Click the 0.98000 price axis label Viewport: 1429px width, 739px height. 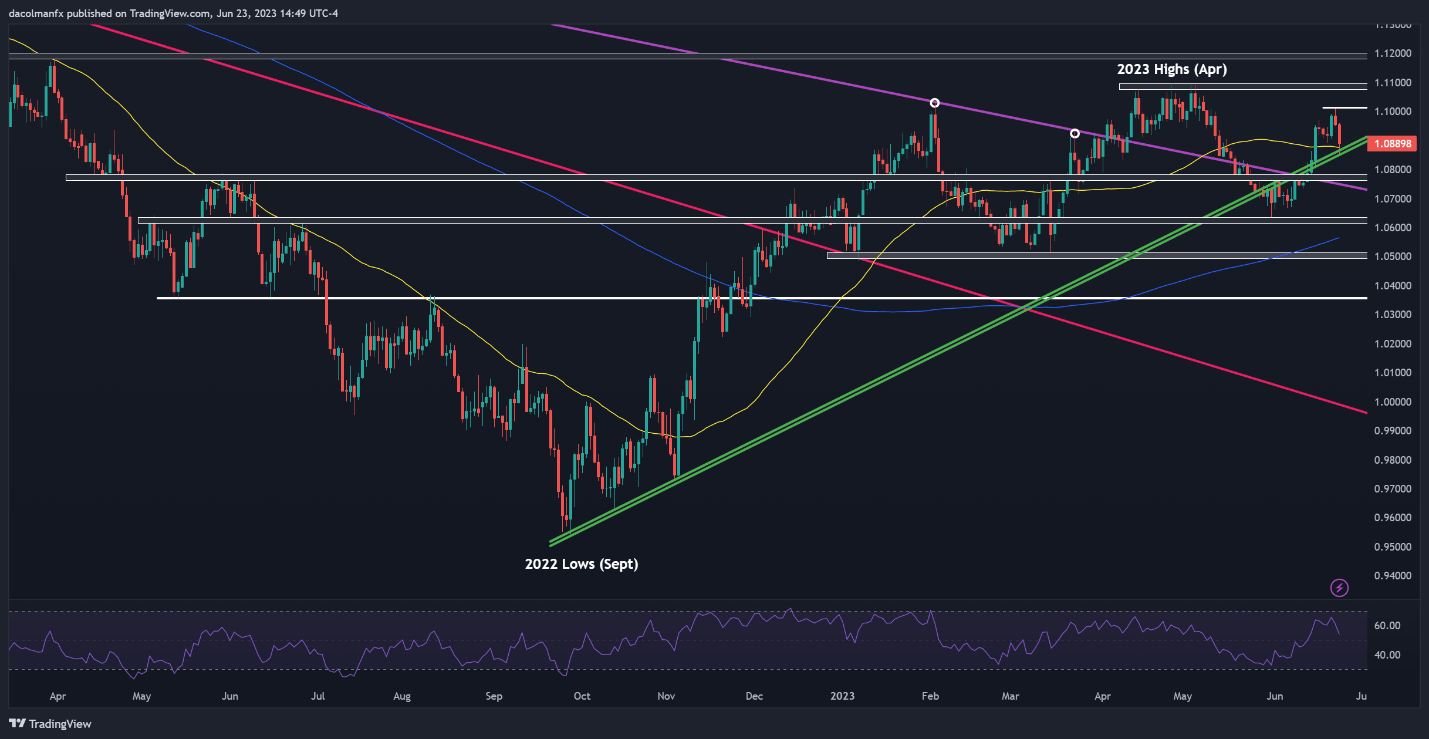click(x=1391, y=460)
